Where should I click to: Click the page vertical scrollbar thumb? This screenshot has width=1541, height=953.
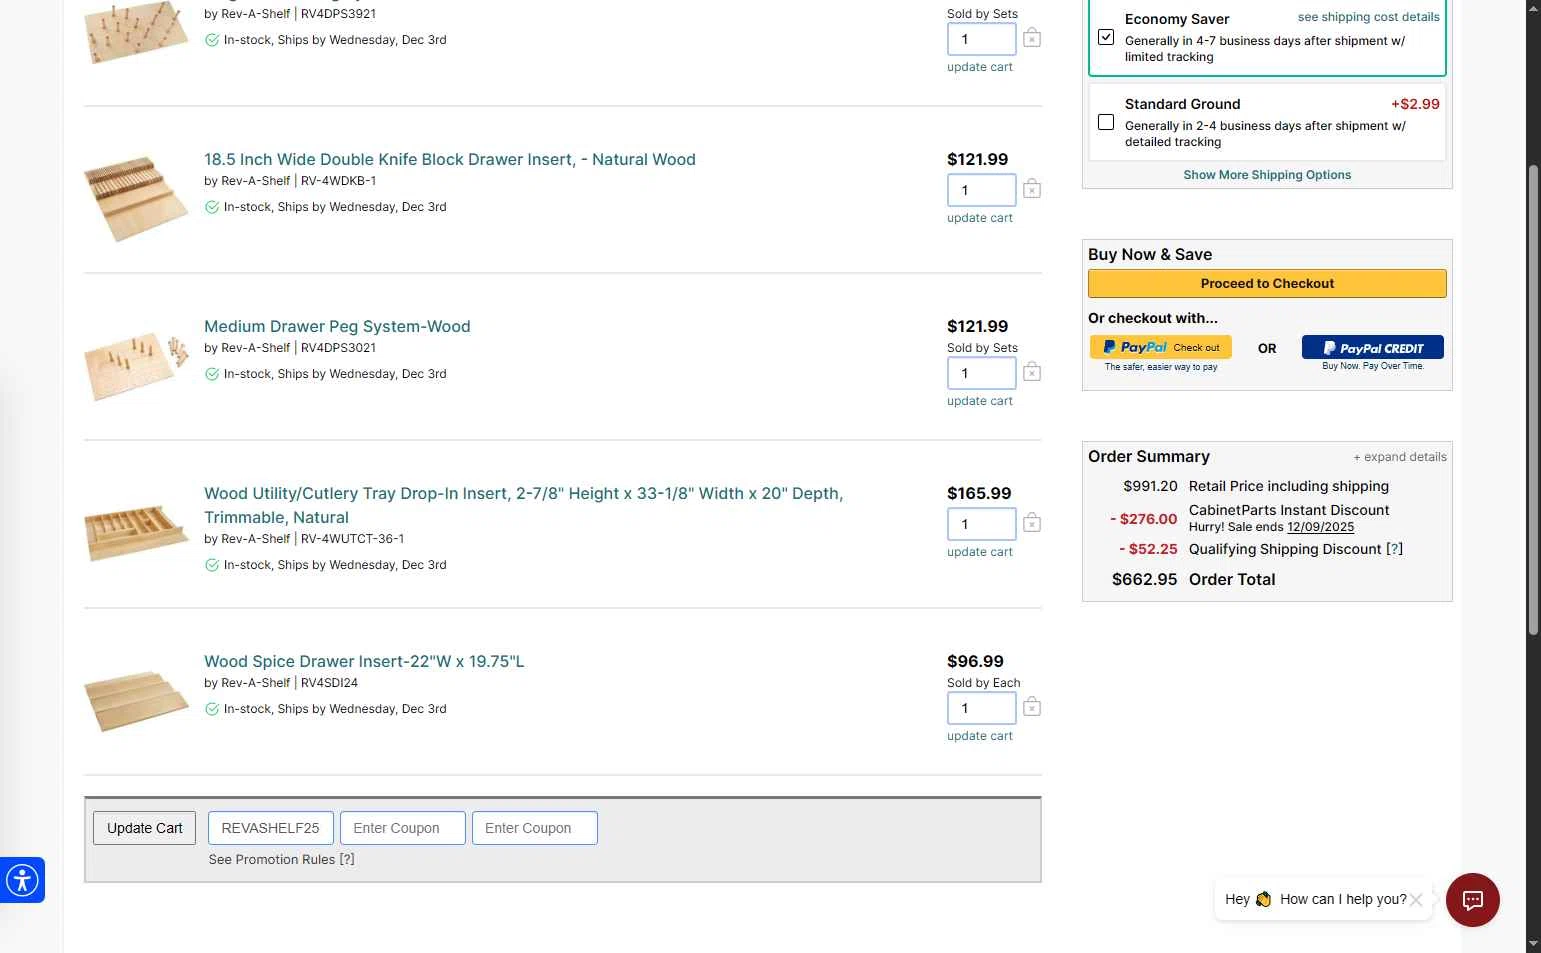(1533, 400)
